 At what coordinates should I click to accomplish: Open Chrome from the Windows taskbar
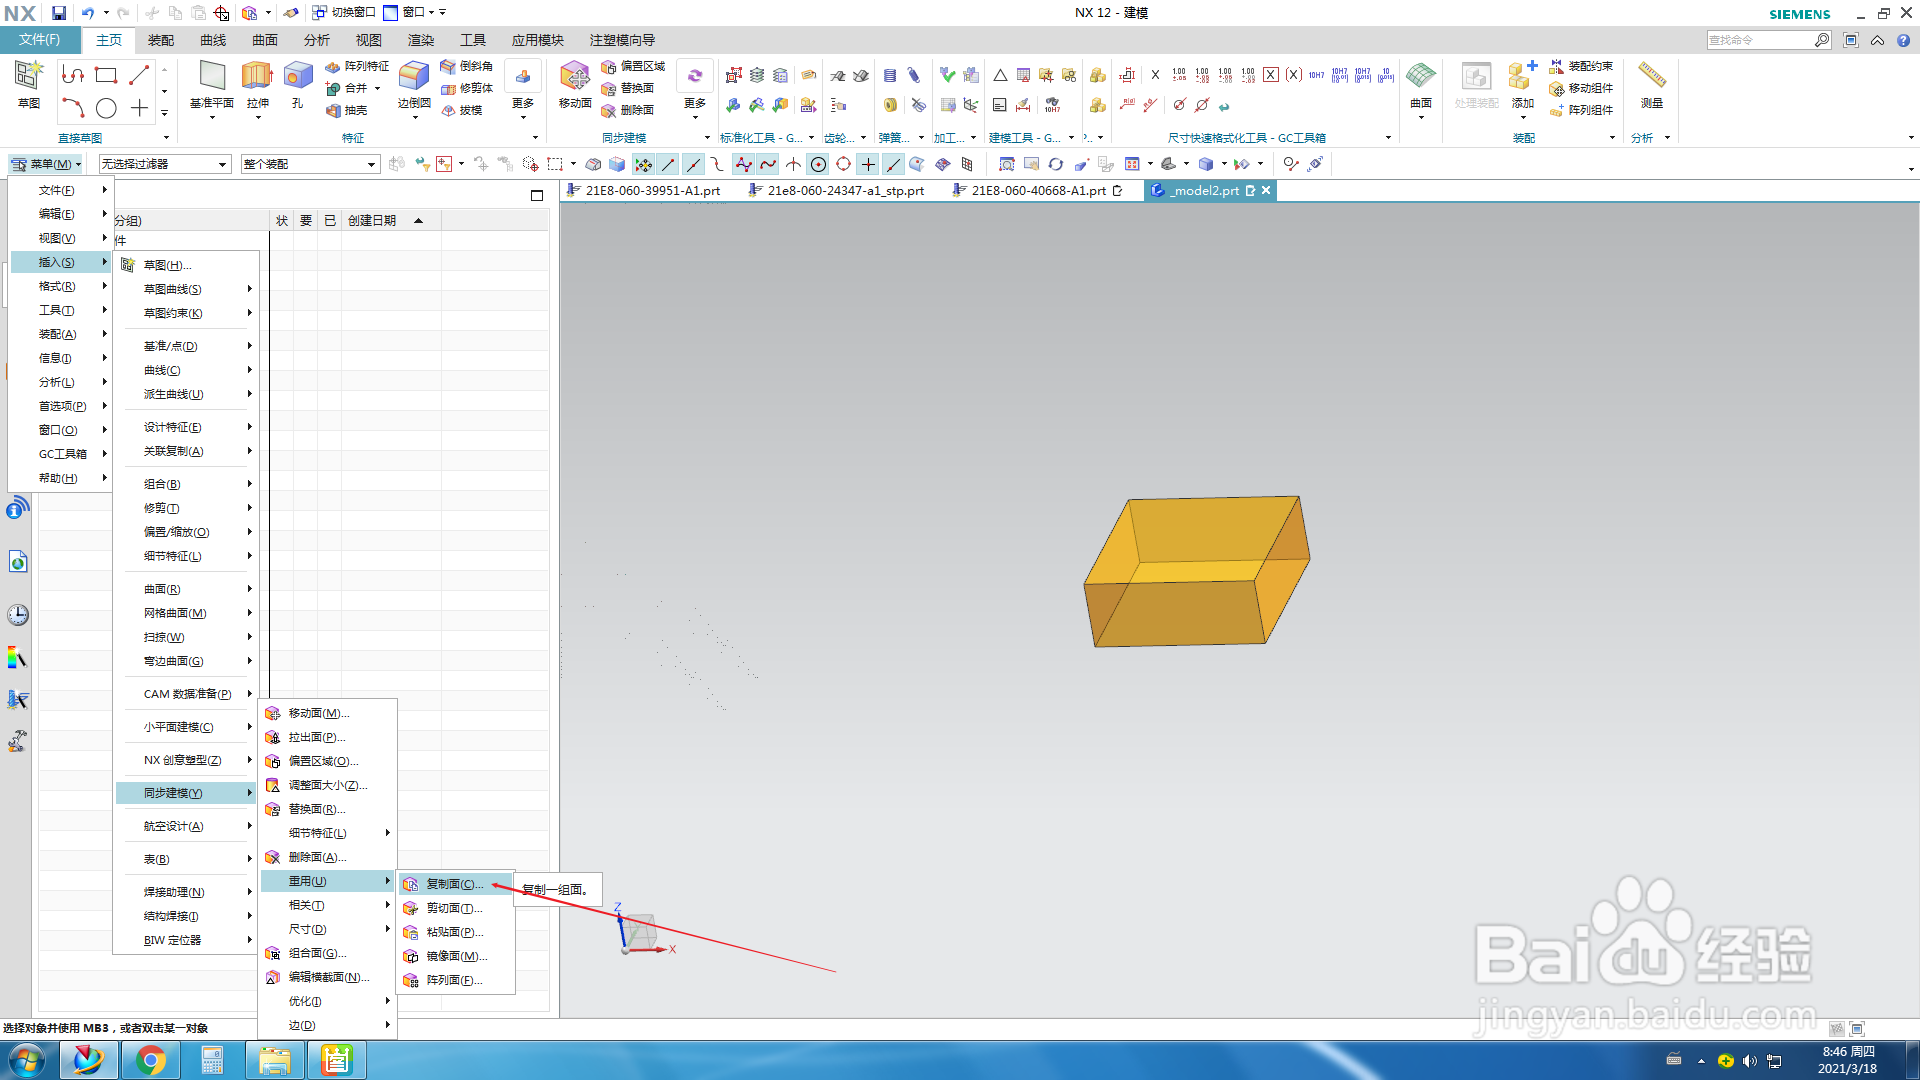(x=150, y=1060)
